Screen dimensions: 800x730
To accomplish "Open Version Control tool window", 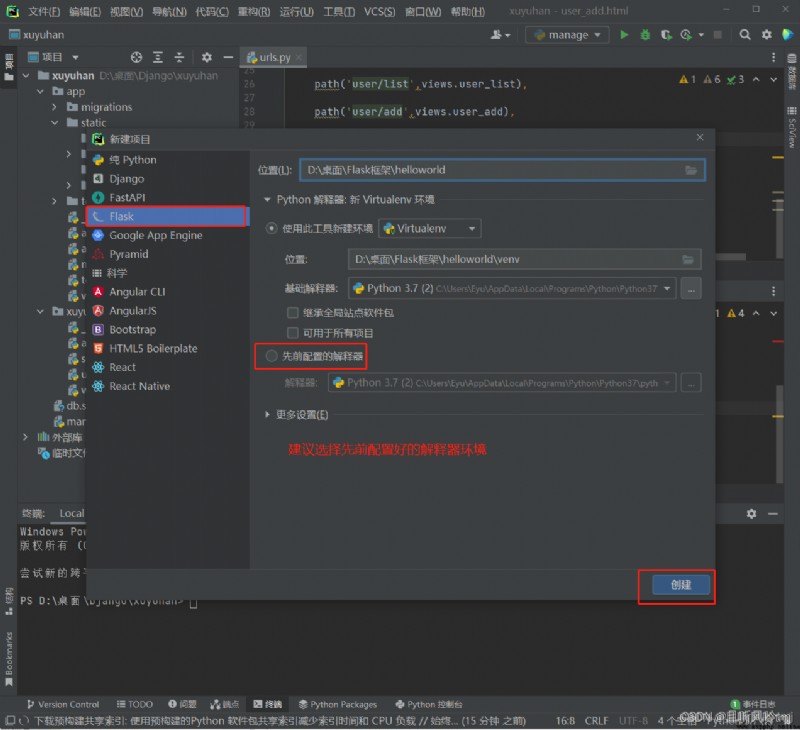I will [63, 704].
